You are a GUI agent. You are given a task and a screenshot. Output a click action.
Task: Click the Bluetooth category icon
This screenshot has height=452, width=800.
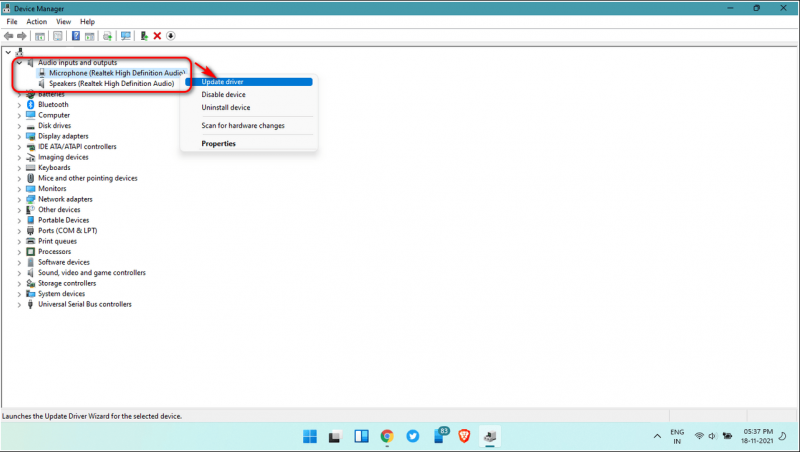click(30, 105)
